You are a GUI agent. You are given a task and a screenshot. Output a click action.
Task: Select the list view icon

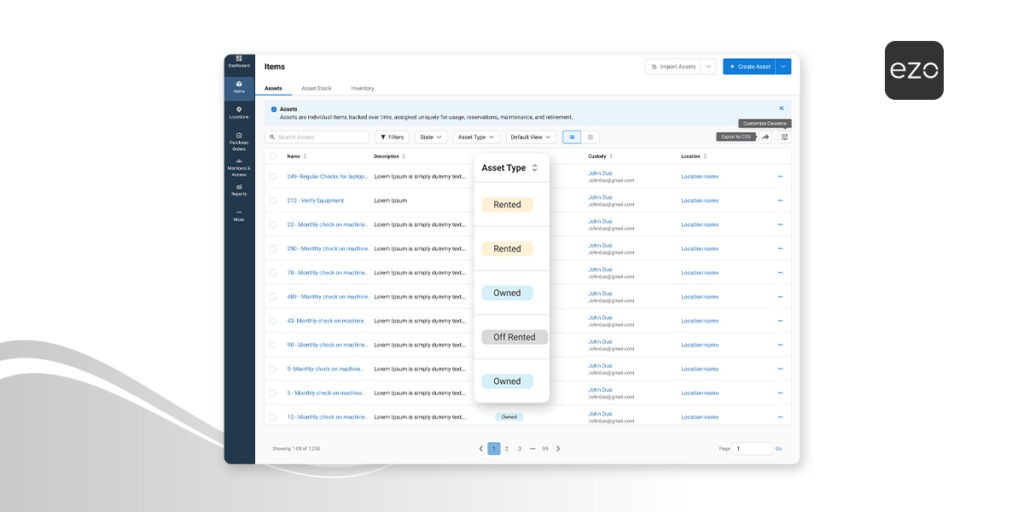click(572, 137)
